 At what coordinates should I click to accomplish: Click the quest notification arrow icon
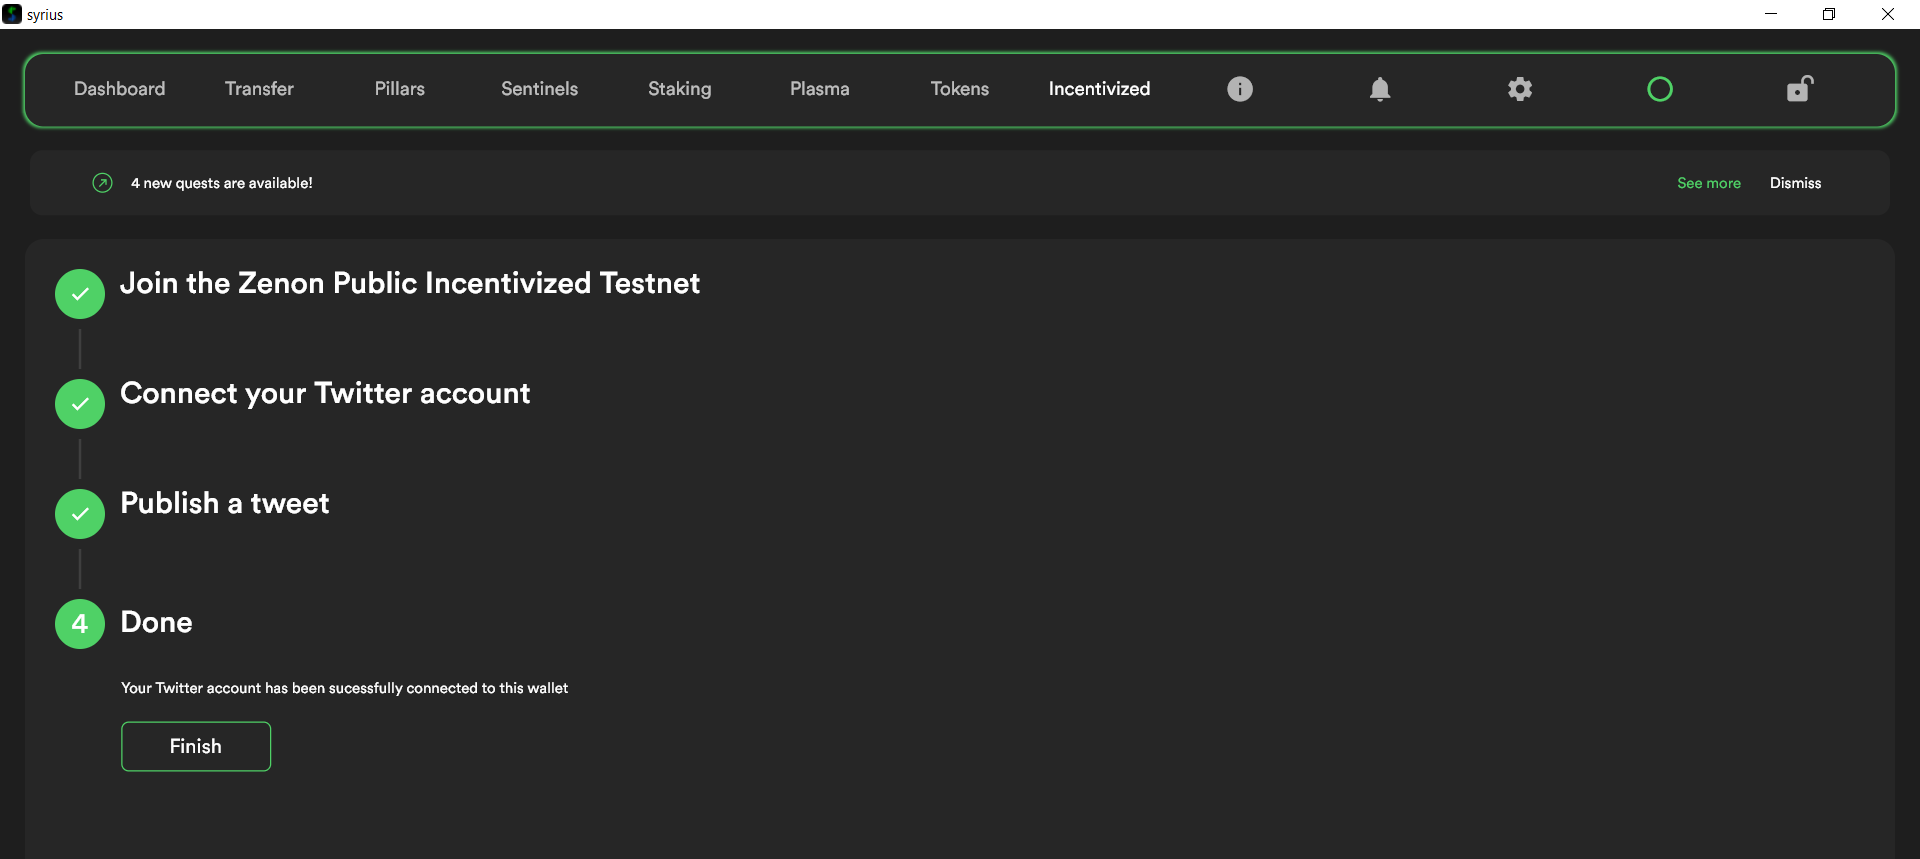102,183
